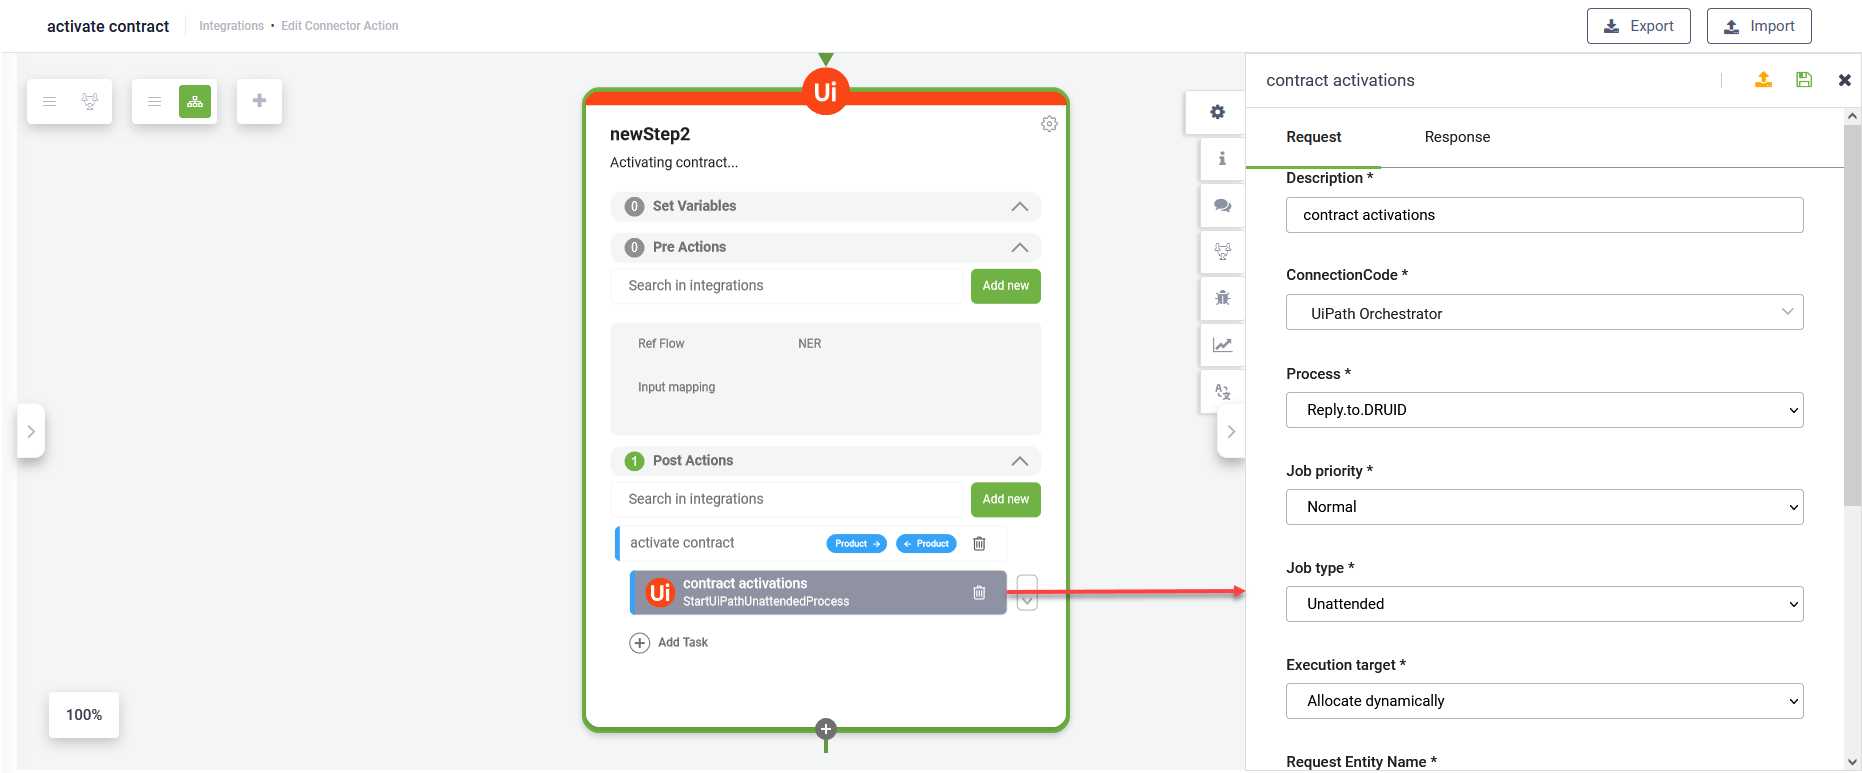Click the Ref Flow label
This screenshot has width=1862, height=773.
click(x=661, y=344)
